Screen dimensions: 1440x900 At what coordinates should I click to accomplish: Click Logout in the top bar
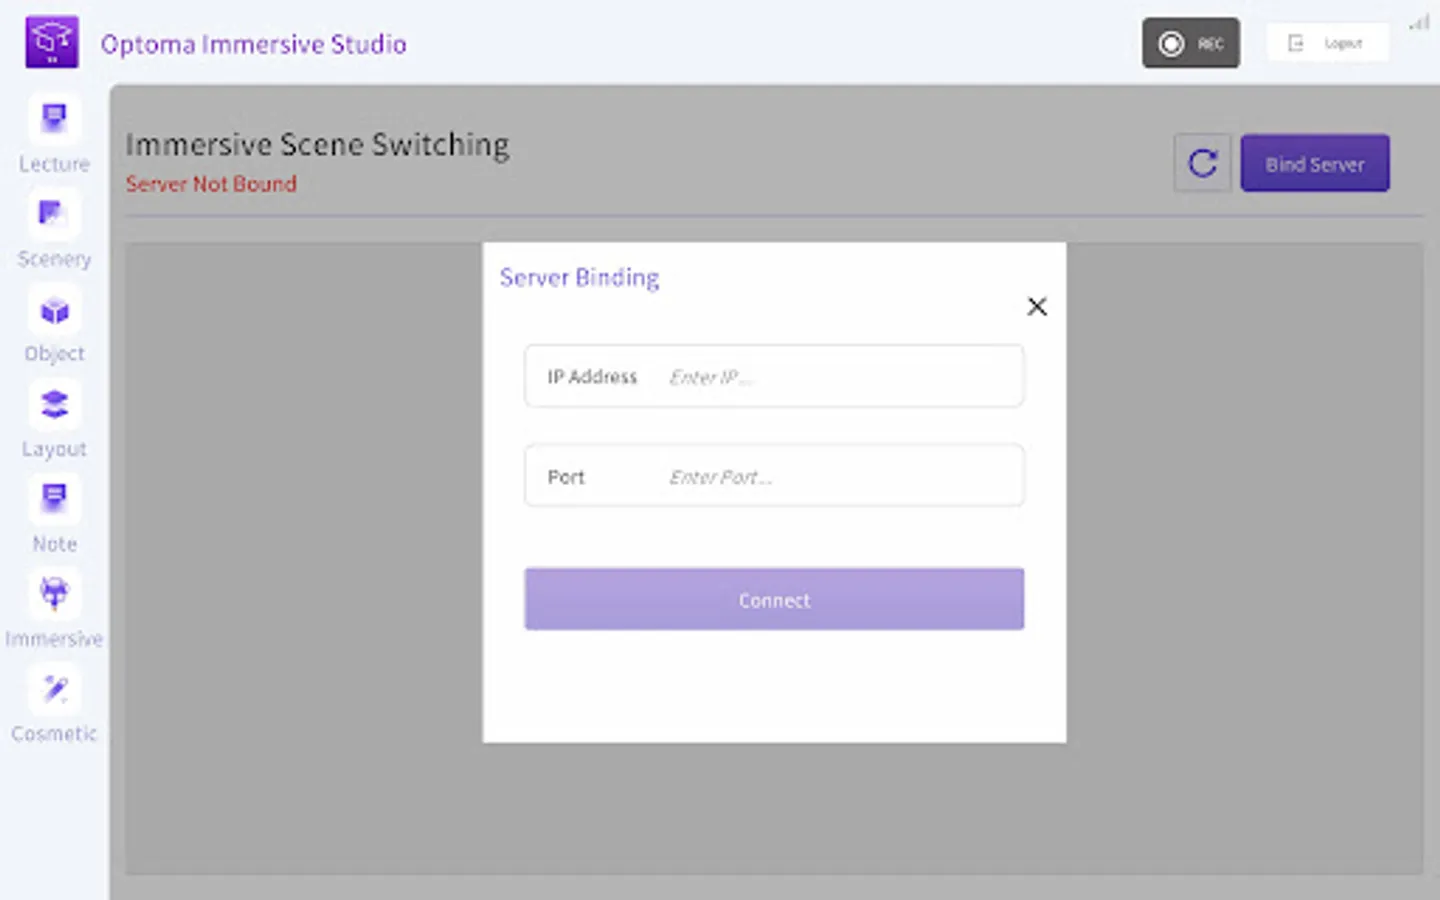[x=1328, y=42]
